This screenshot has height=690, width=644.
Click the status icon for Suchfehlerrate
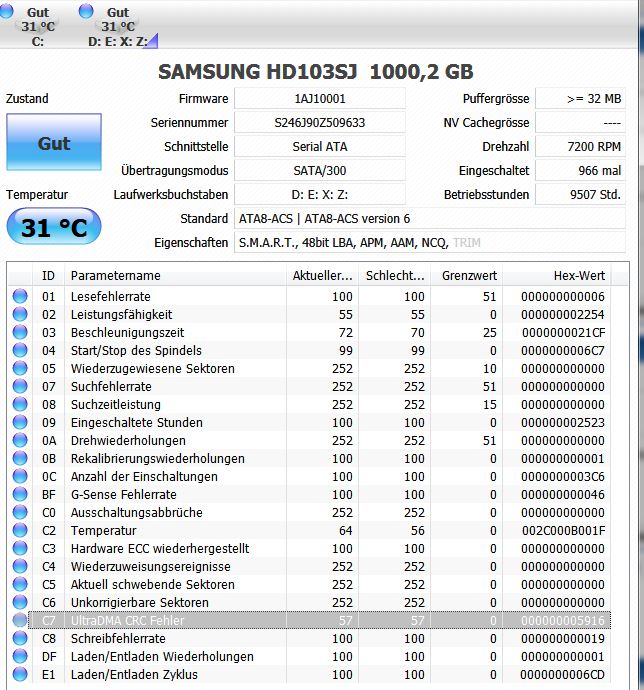[20, 386]
